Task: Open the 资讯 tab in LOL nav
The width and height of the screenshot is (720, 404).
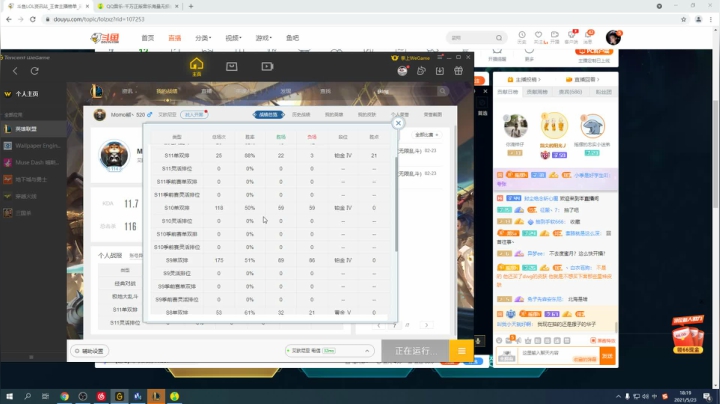Action: coord(127,91)
